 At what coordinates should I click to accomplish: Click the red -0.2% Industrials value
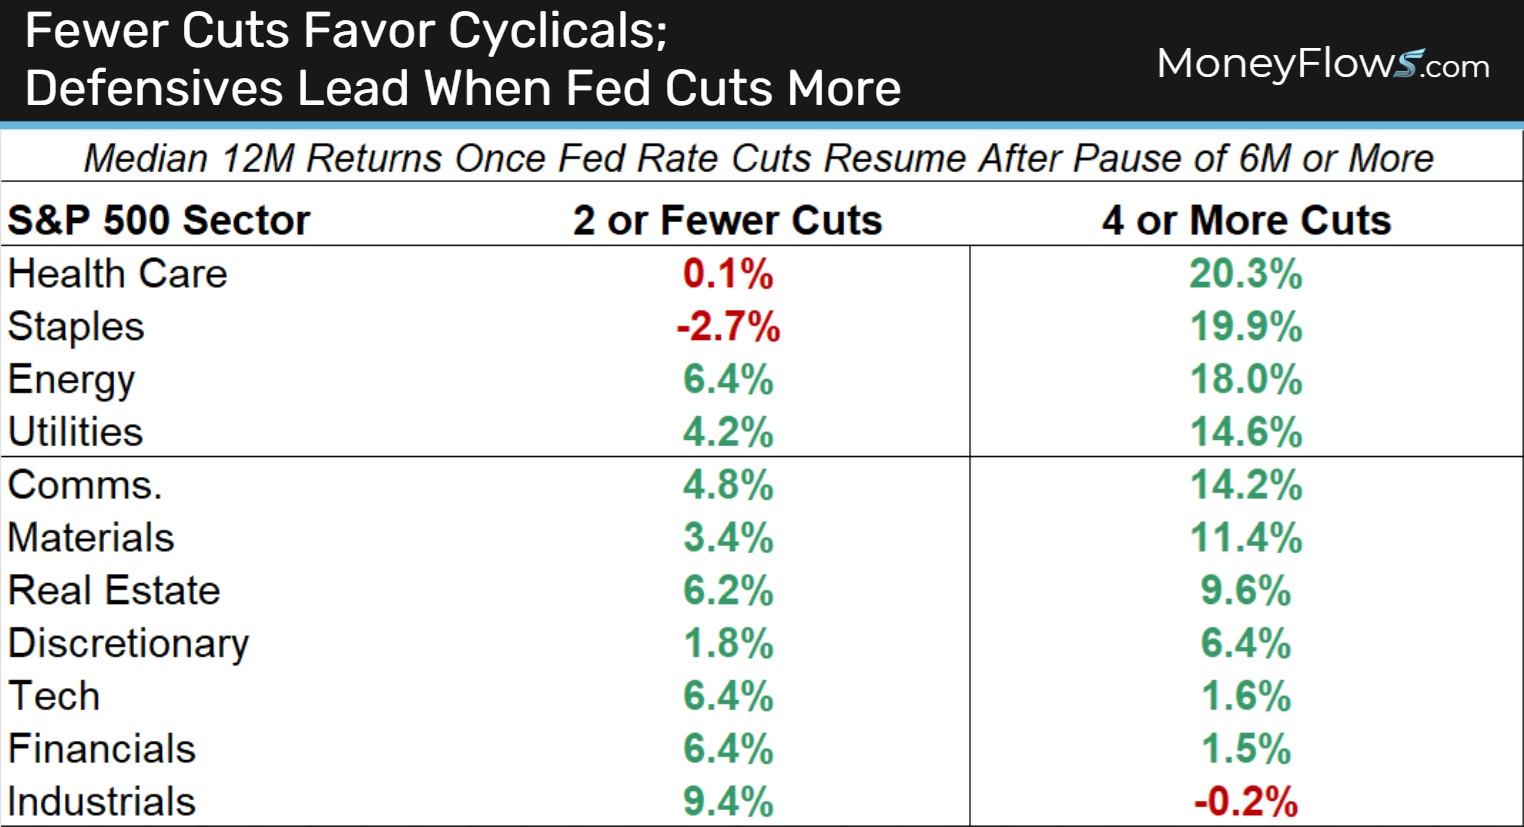point(1246,802)
